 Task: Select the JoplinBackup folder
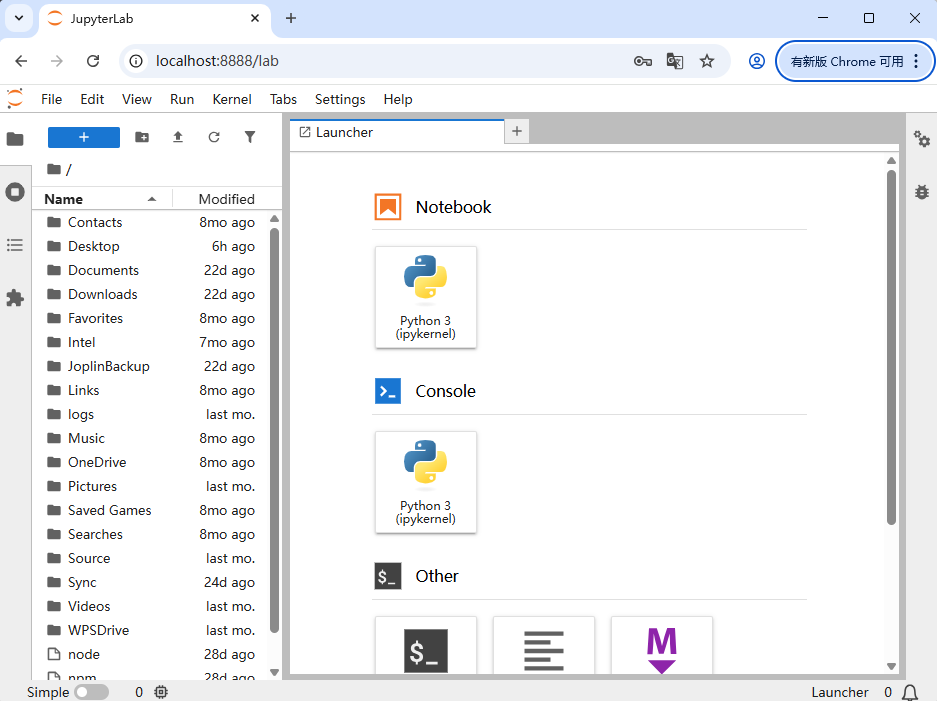(151, 366)
